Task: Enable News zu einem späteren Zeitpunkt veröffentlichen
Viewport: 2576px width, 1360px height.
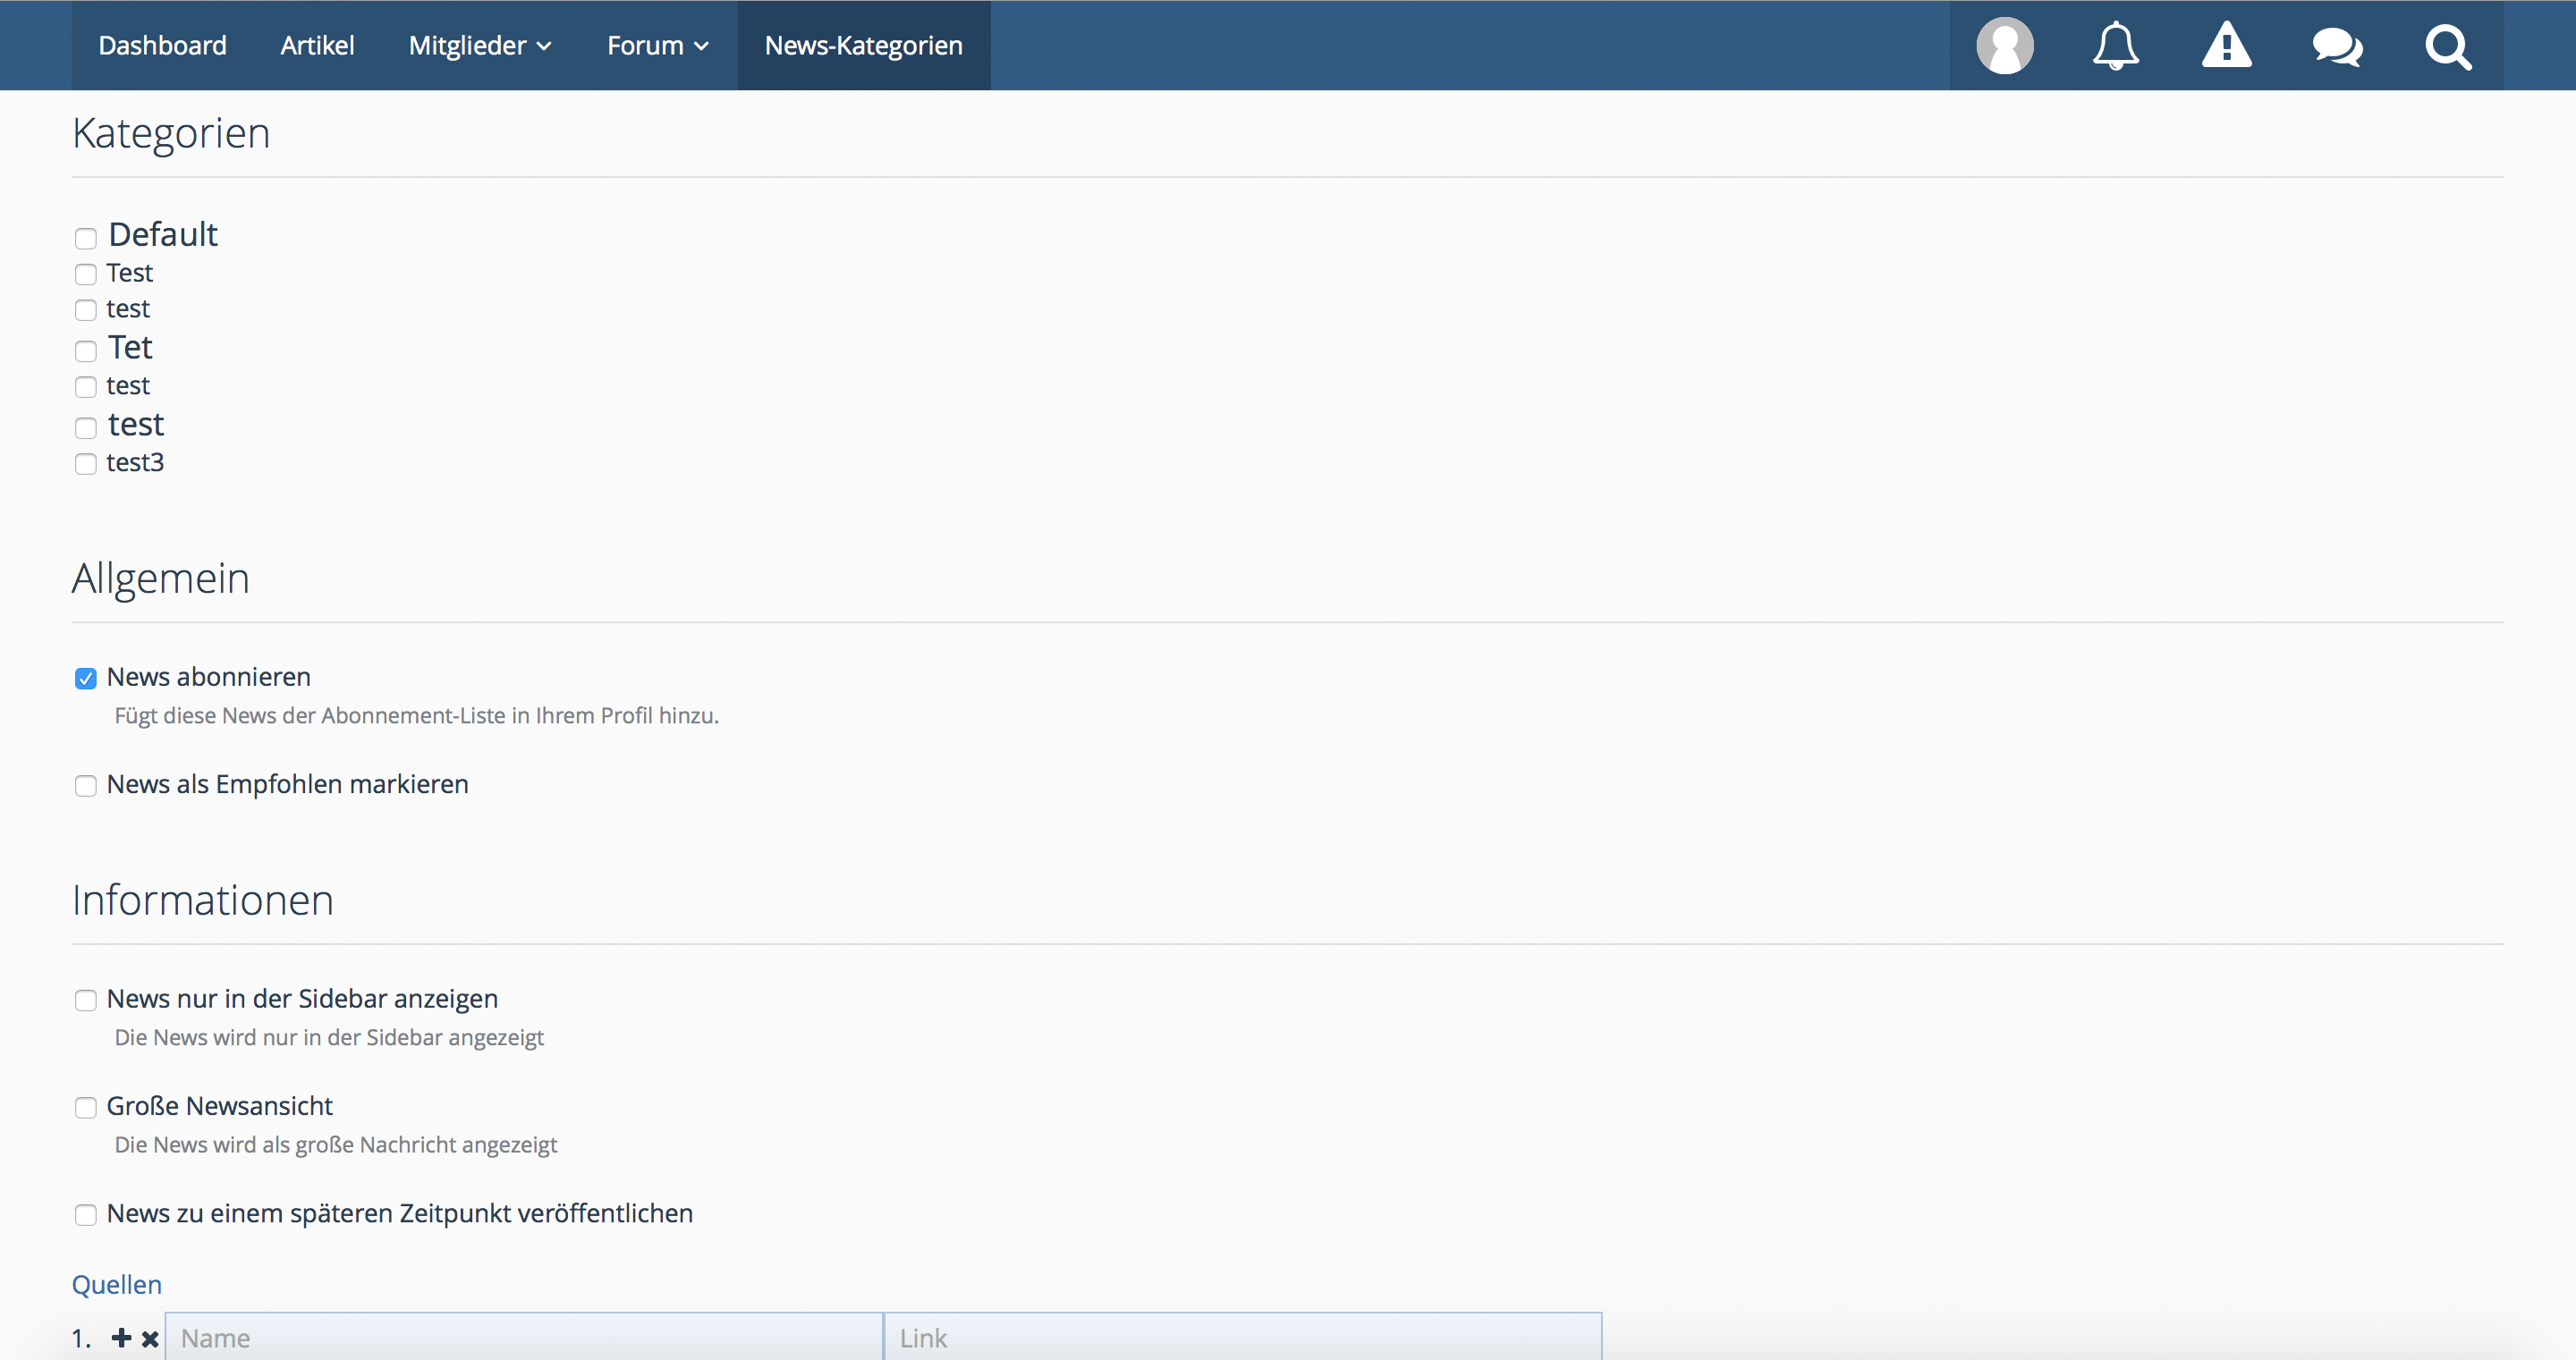Action: [x=86, y=1215]
